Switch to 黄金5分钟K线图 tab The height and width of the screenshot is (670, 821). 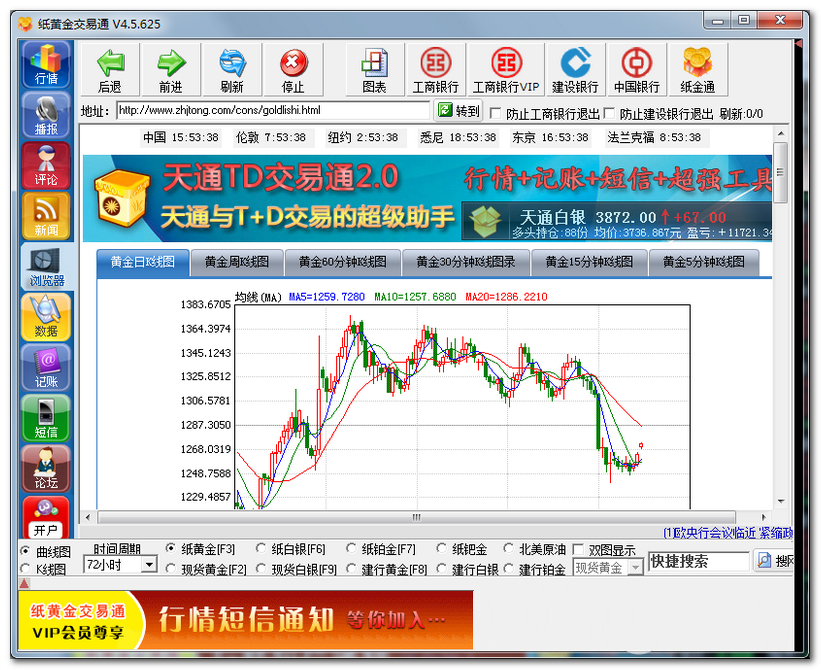(x=704, y=262)
